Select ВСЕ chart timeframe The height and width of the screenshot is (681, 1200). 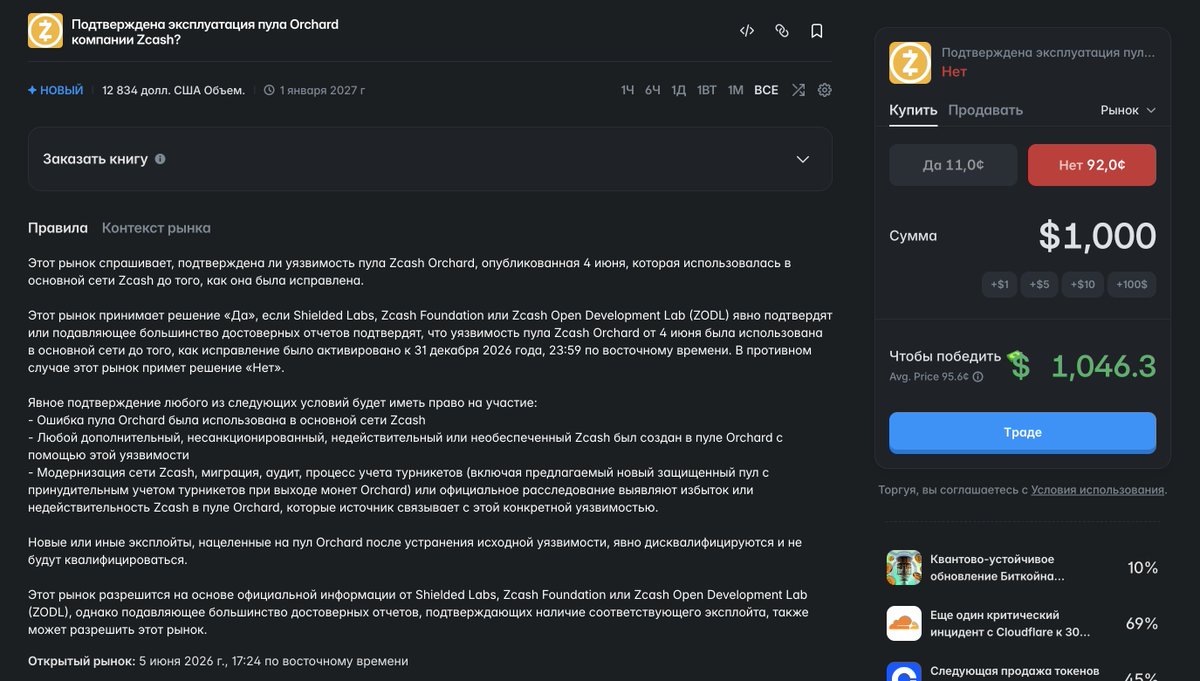[766, 90]
